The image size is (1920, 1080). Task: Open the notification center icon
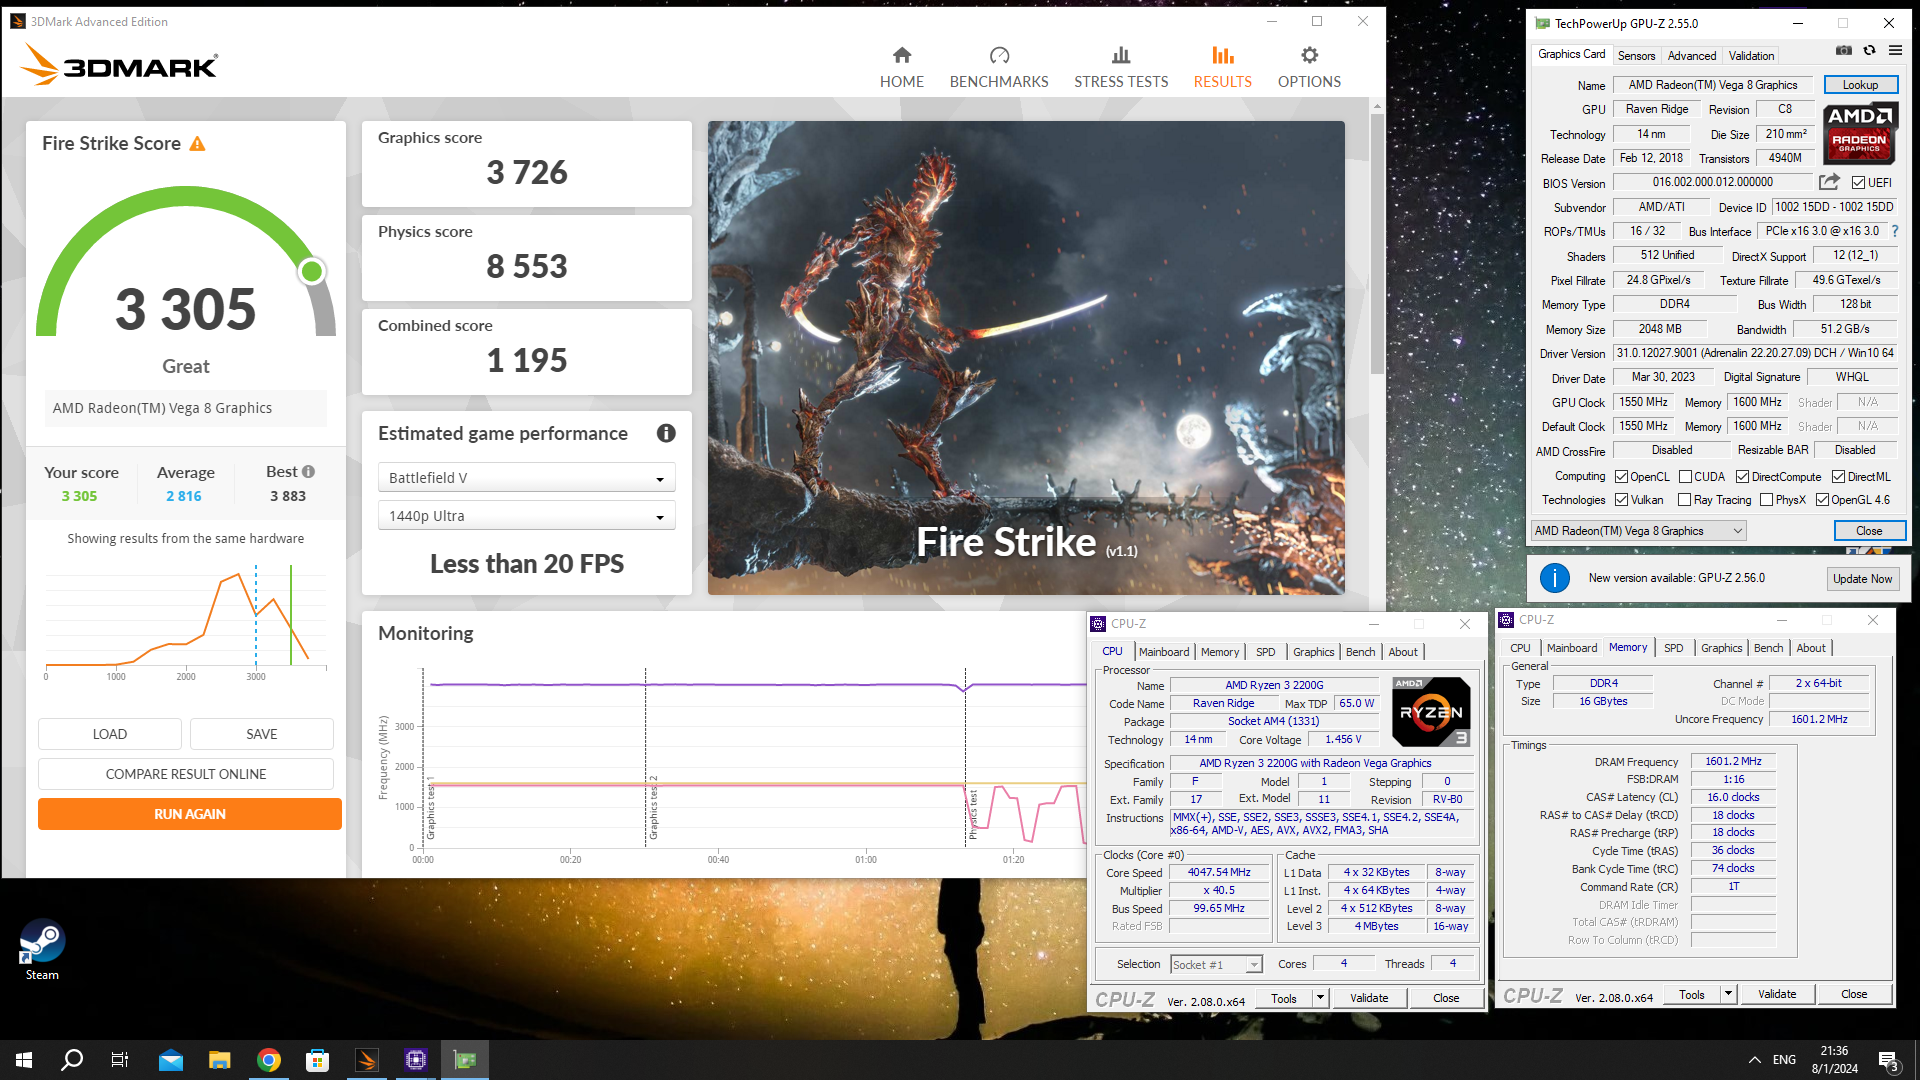1889,1060
